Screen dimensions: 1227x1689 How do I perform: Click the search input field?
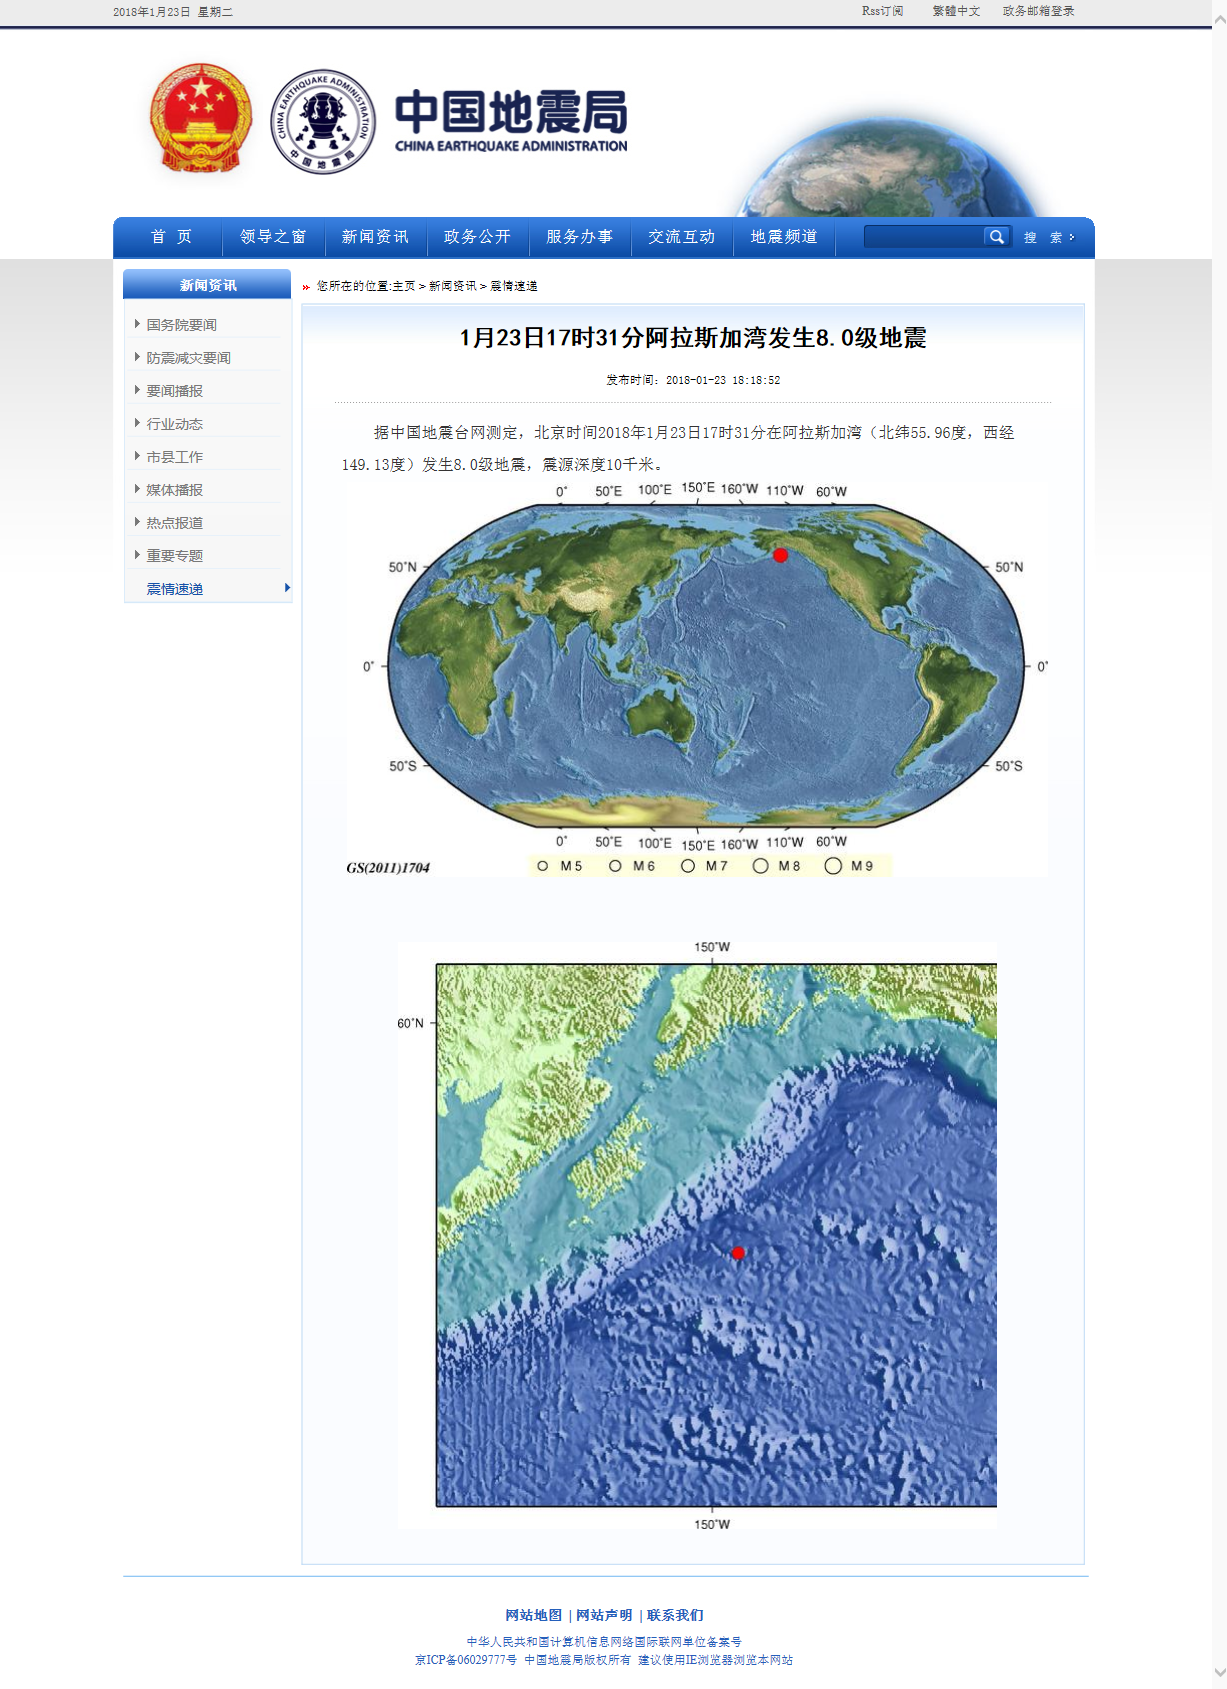pos(923,237)
